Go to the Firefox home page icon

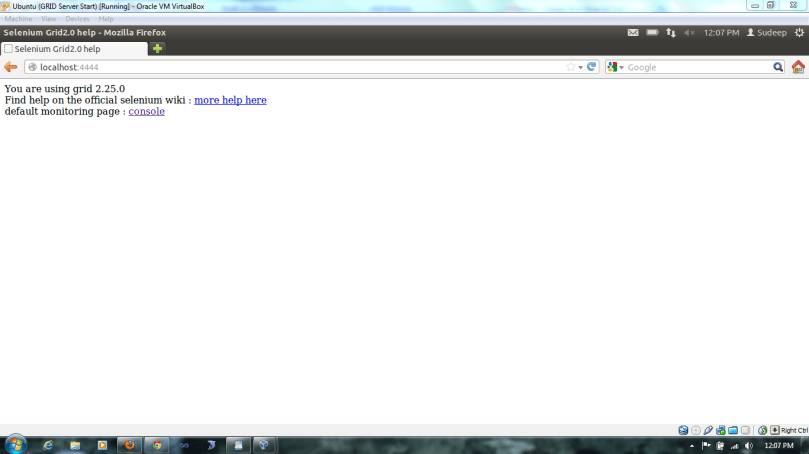tap(798, 67)
